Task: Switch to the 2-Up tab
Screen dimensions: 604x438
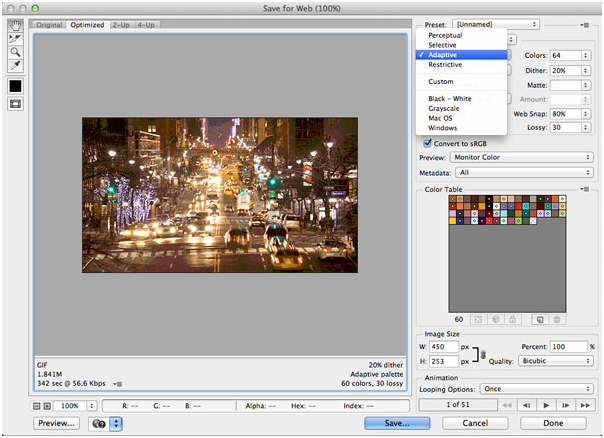Action: coord(120,24)
